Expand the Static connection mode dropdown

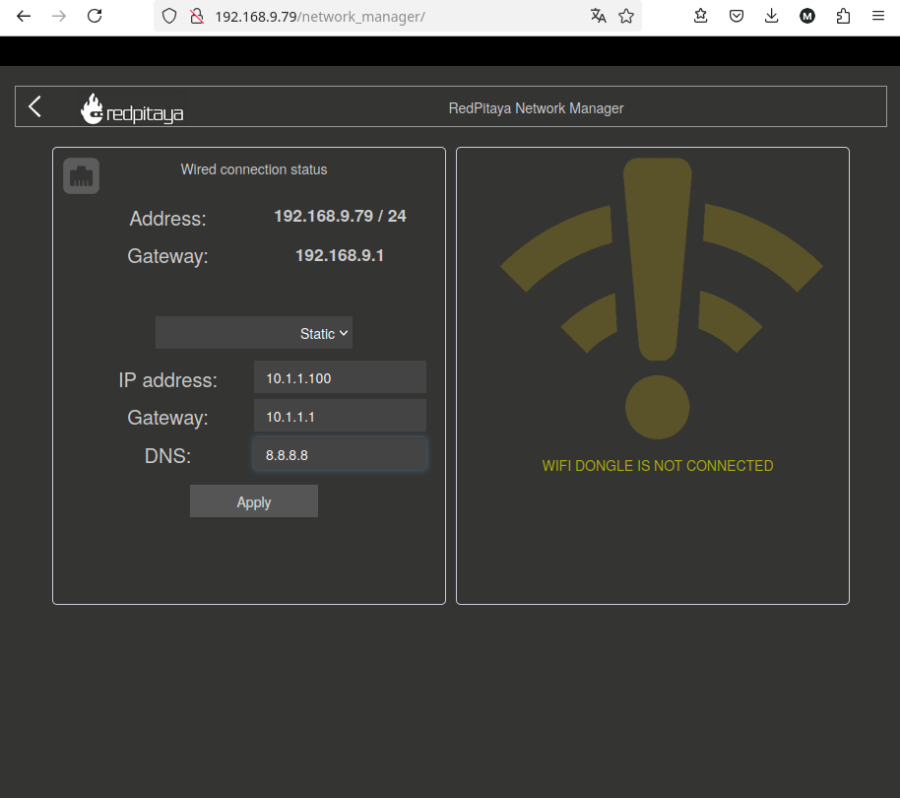(x=254, y=333)
